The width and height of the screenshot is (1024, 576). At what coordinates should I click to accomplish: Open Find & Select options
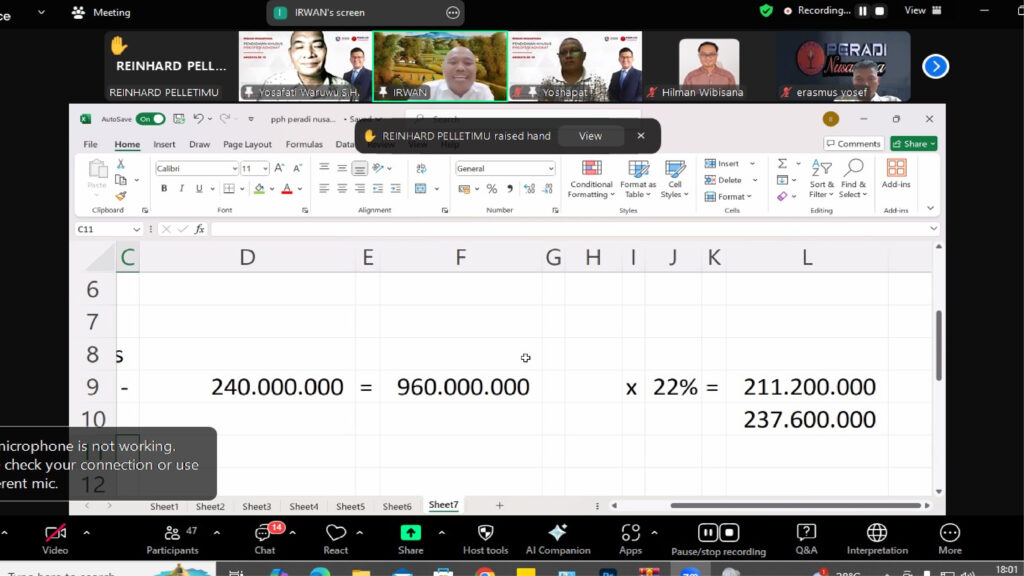click(853, 179)
